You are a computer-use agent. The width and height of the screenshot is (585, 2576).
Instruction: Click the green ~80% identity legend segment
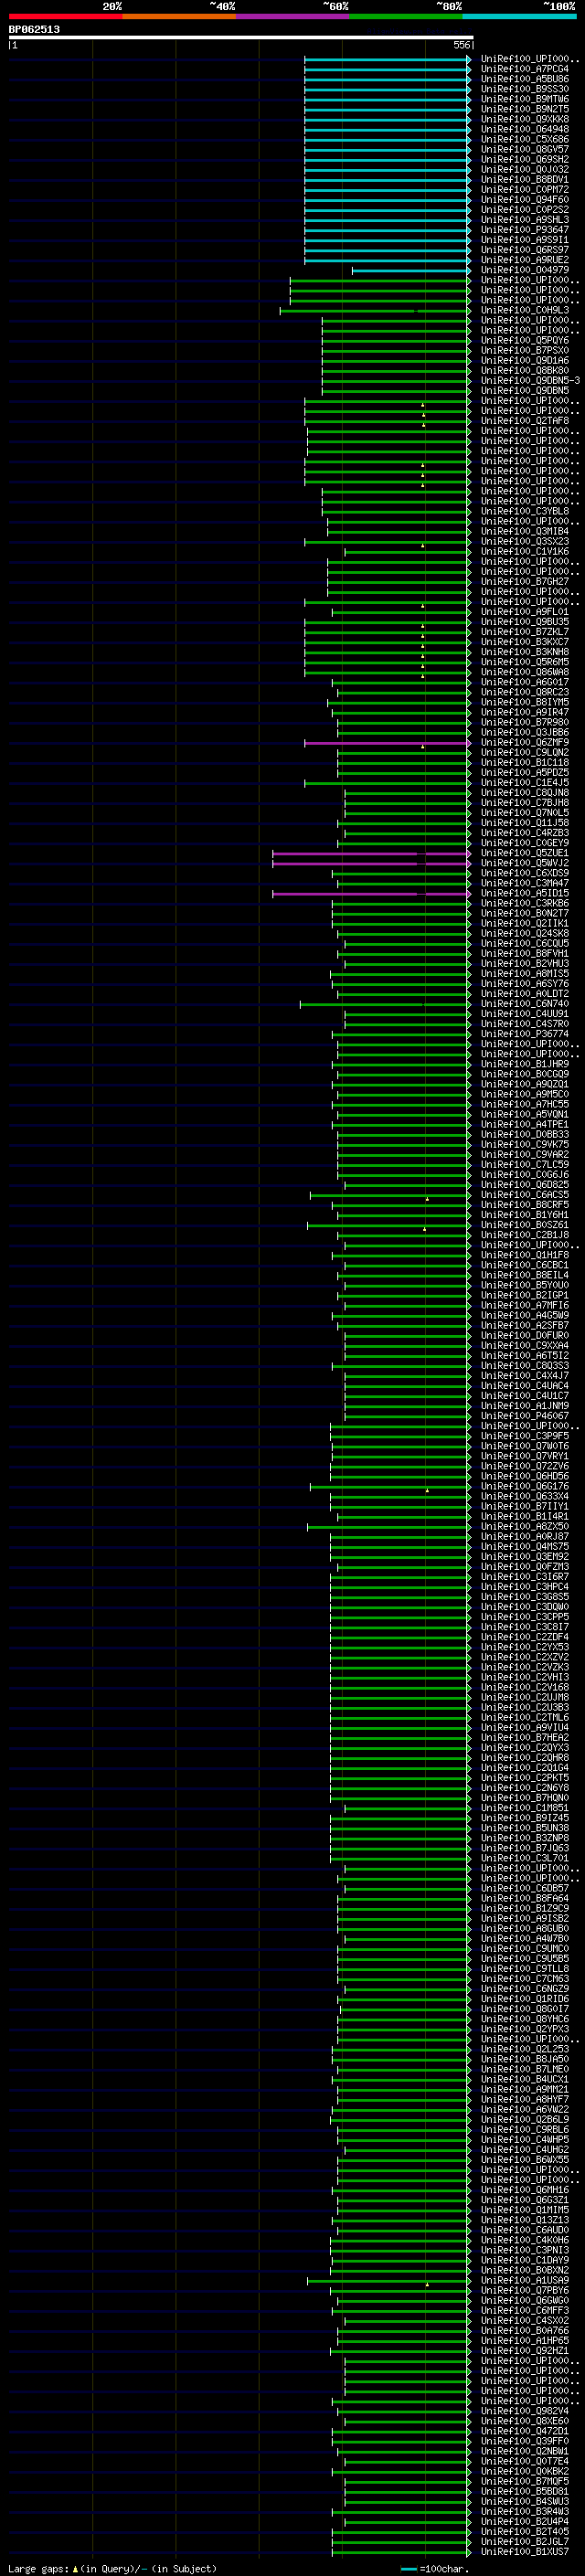406,16
